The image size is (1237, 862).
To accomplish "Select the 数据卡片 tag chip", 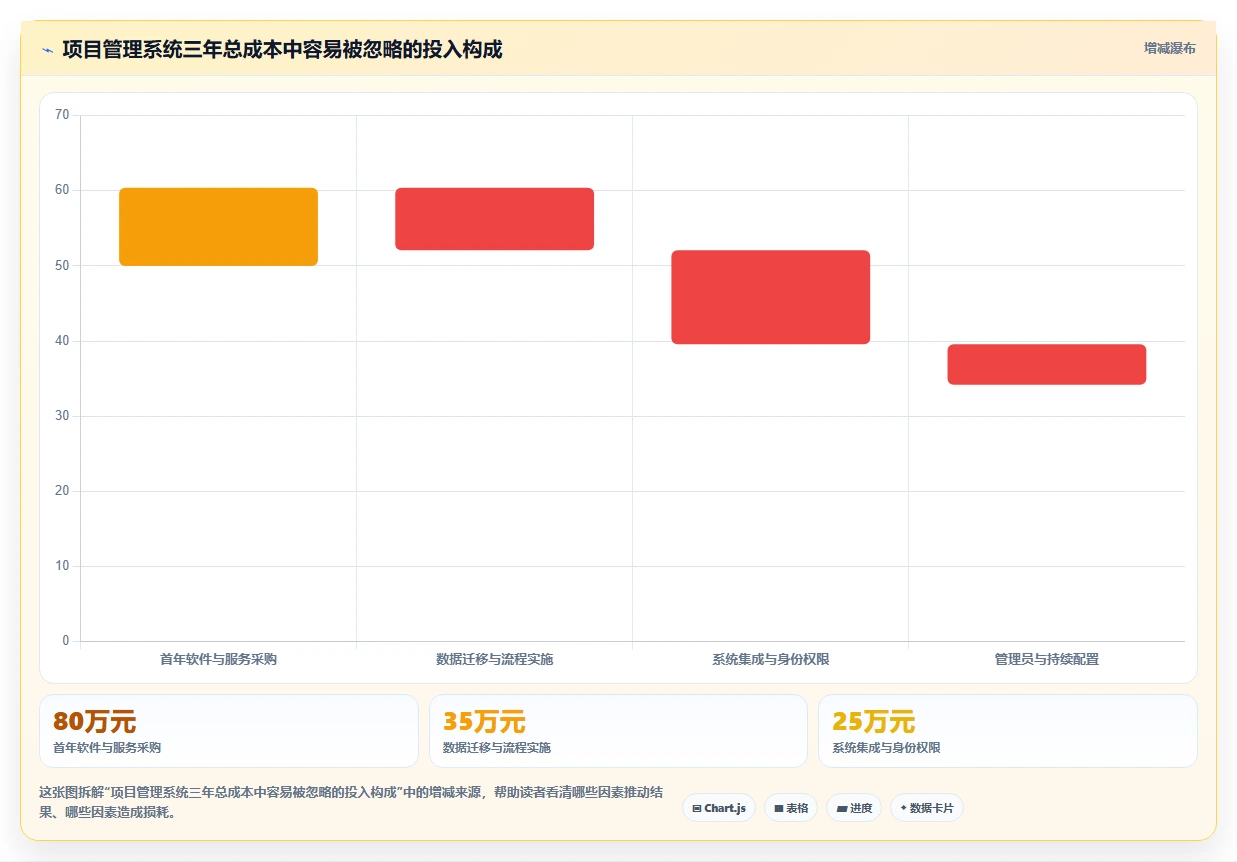I will (926, 808).
